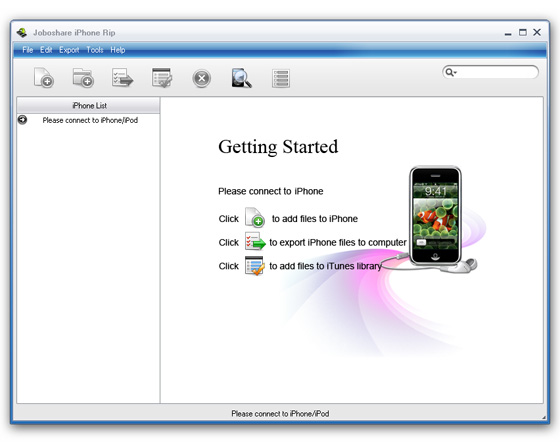Open the search options dropdown arrow
The height and width of the screenshot is (444, 560).
coord(456,73)
